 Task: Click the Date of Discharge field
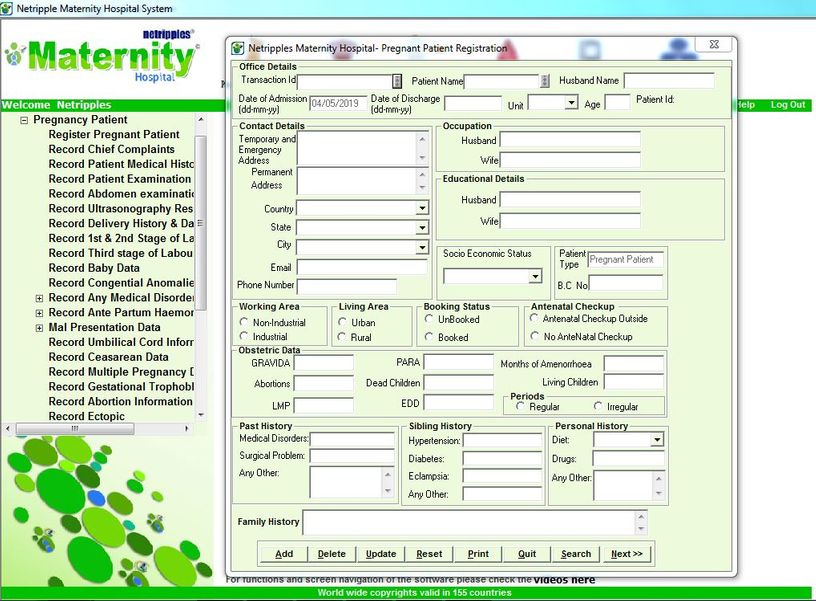click(473, 103)
